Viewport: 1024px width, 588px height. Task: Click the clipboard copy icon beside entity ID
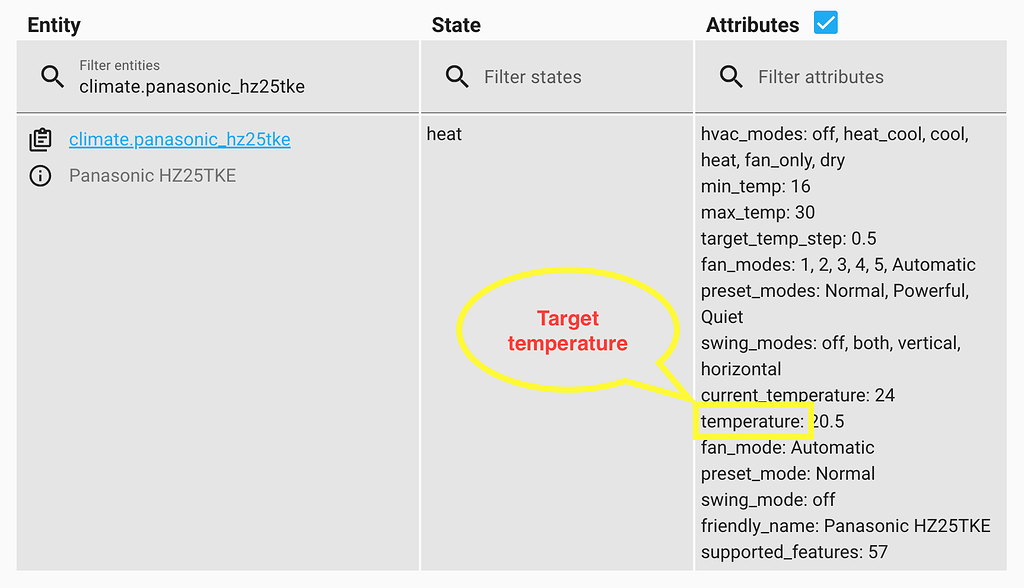click(x=40, y=140)
